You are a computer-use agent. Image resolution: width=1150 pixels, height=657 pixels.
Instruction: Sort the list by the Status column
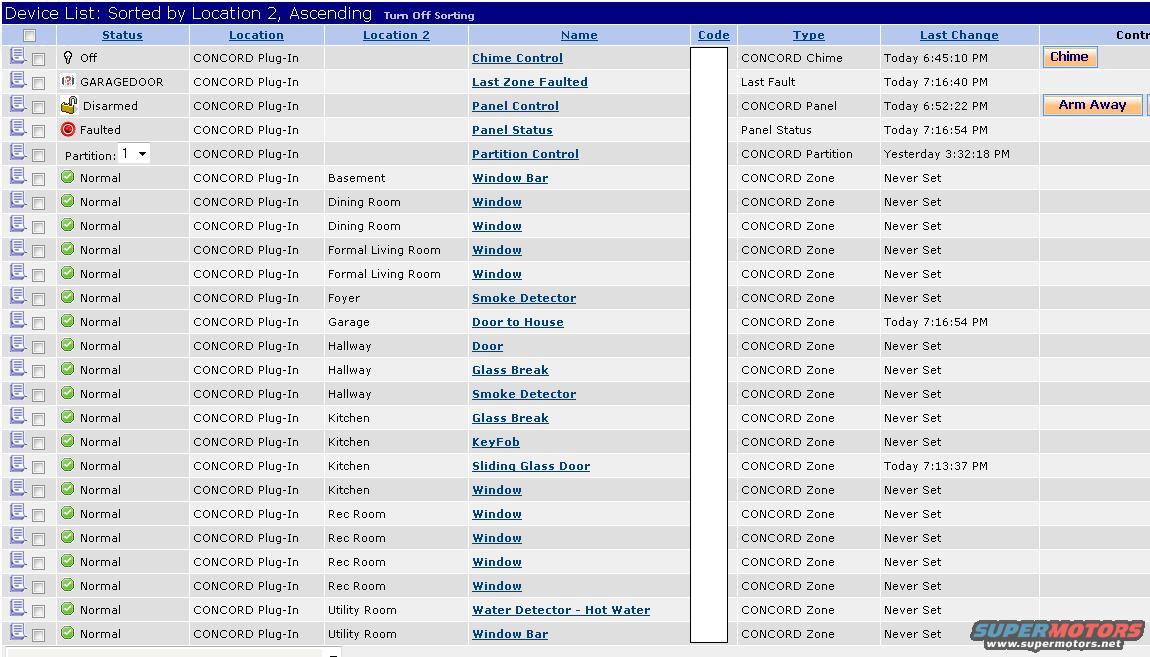pos(122,35)
